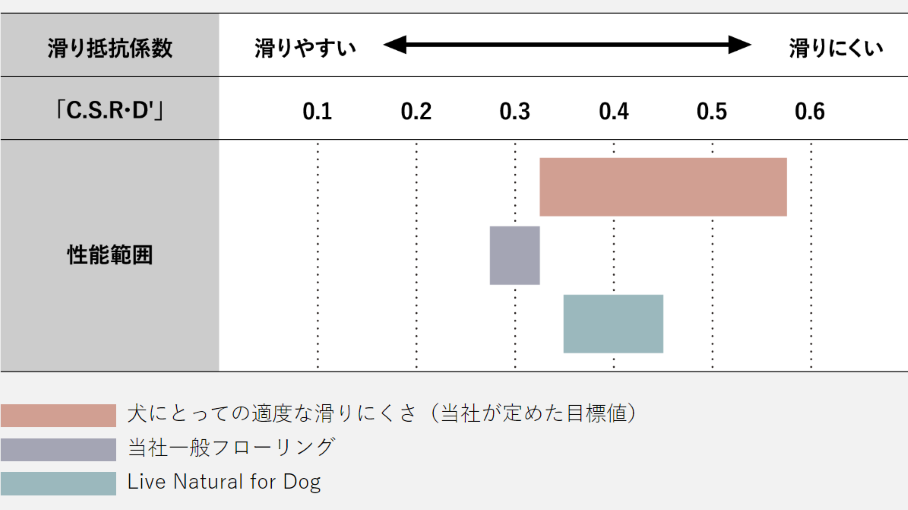Click the 滑りにくい label
The image size is (908, 510).
click(x=836, y=47)
